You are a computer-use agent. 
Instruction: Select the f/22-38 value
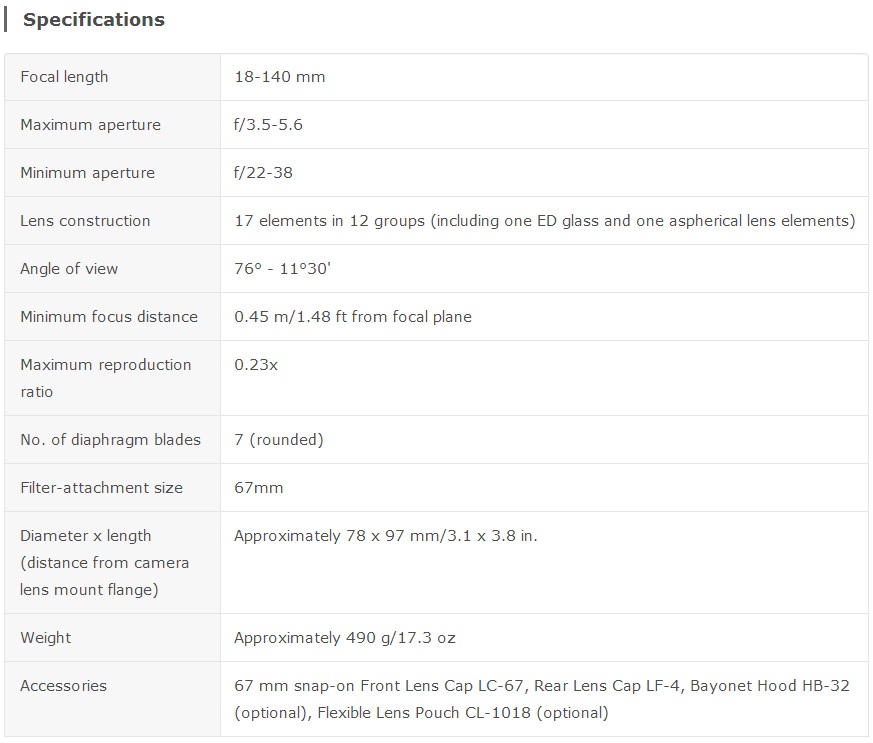pos(263,173)
